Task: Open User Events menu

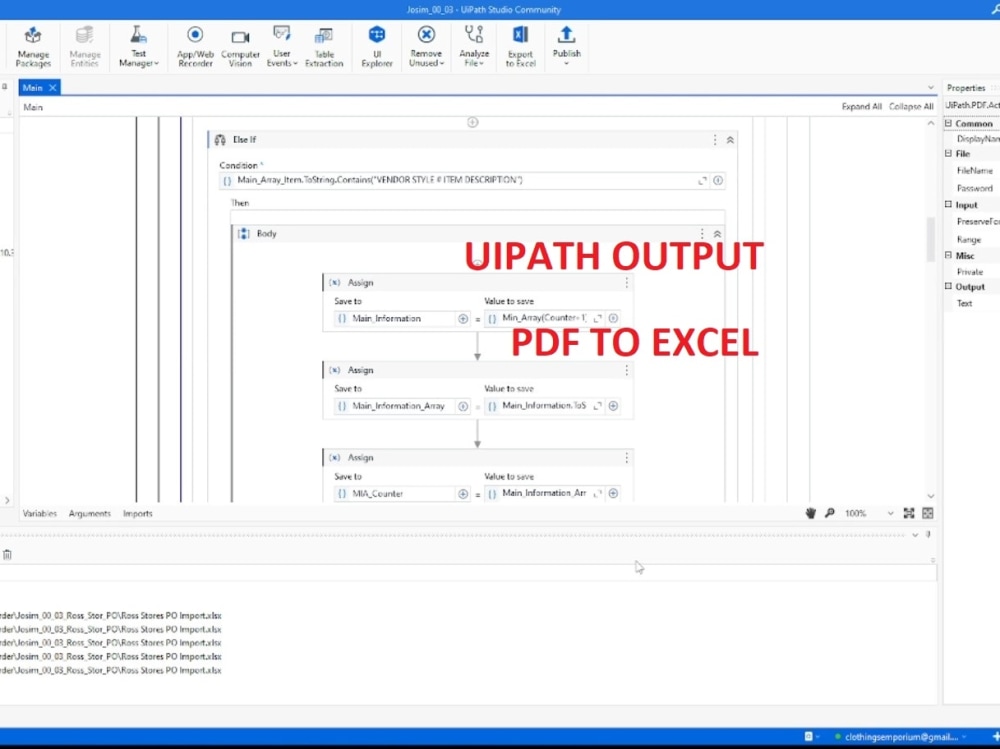Action: [x=281, y=47]
